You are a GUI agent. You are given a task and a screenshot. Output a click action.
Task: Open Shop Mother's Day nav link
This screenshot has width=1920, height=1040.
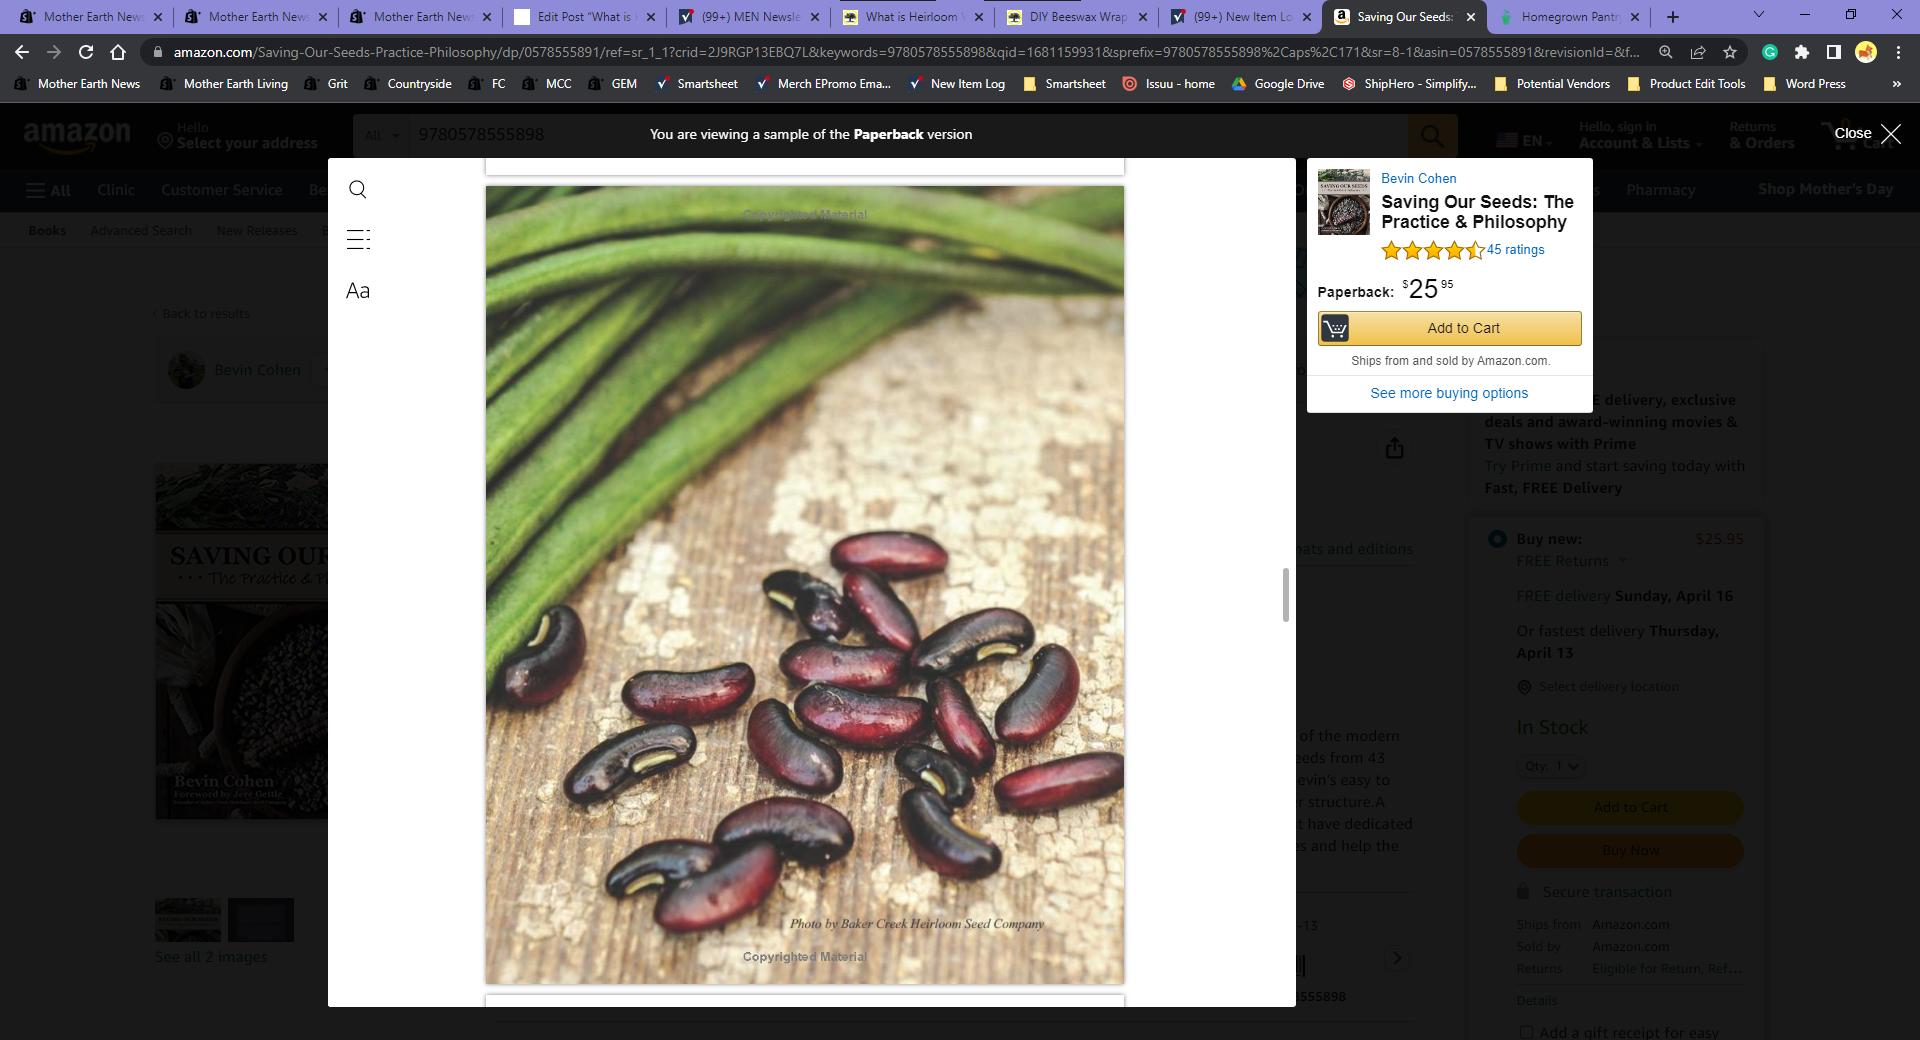(1825, 189)
